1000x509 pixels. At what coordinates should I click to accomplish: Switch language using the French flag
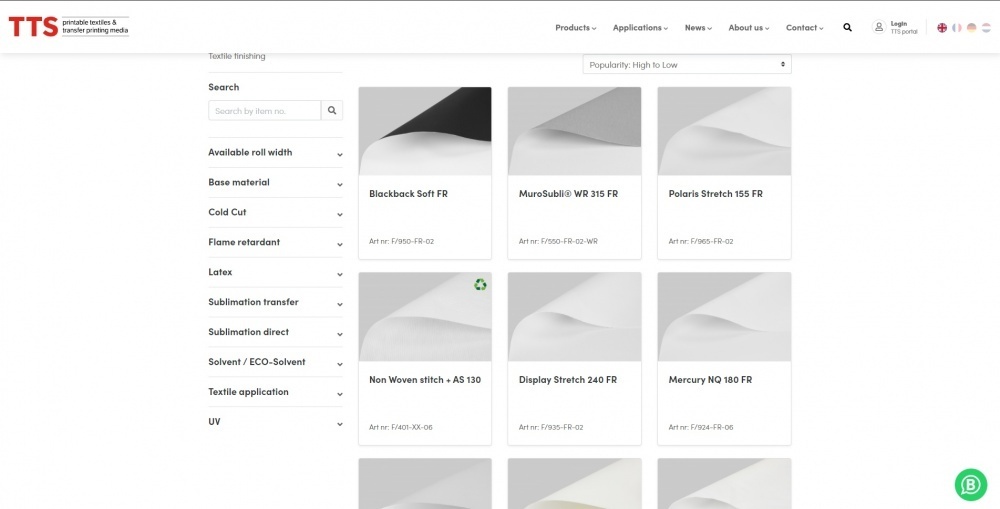tap(957, 27)
